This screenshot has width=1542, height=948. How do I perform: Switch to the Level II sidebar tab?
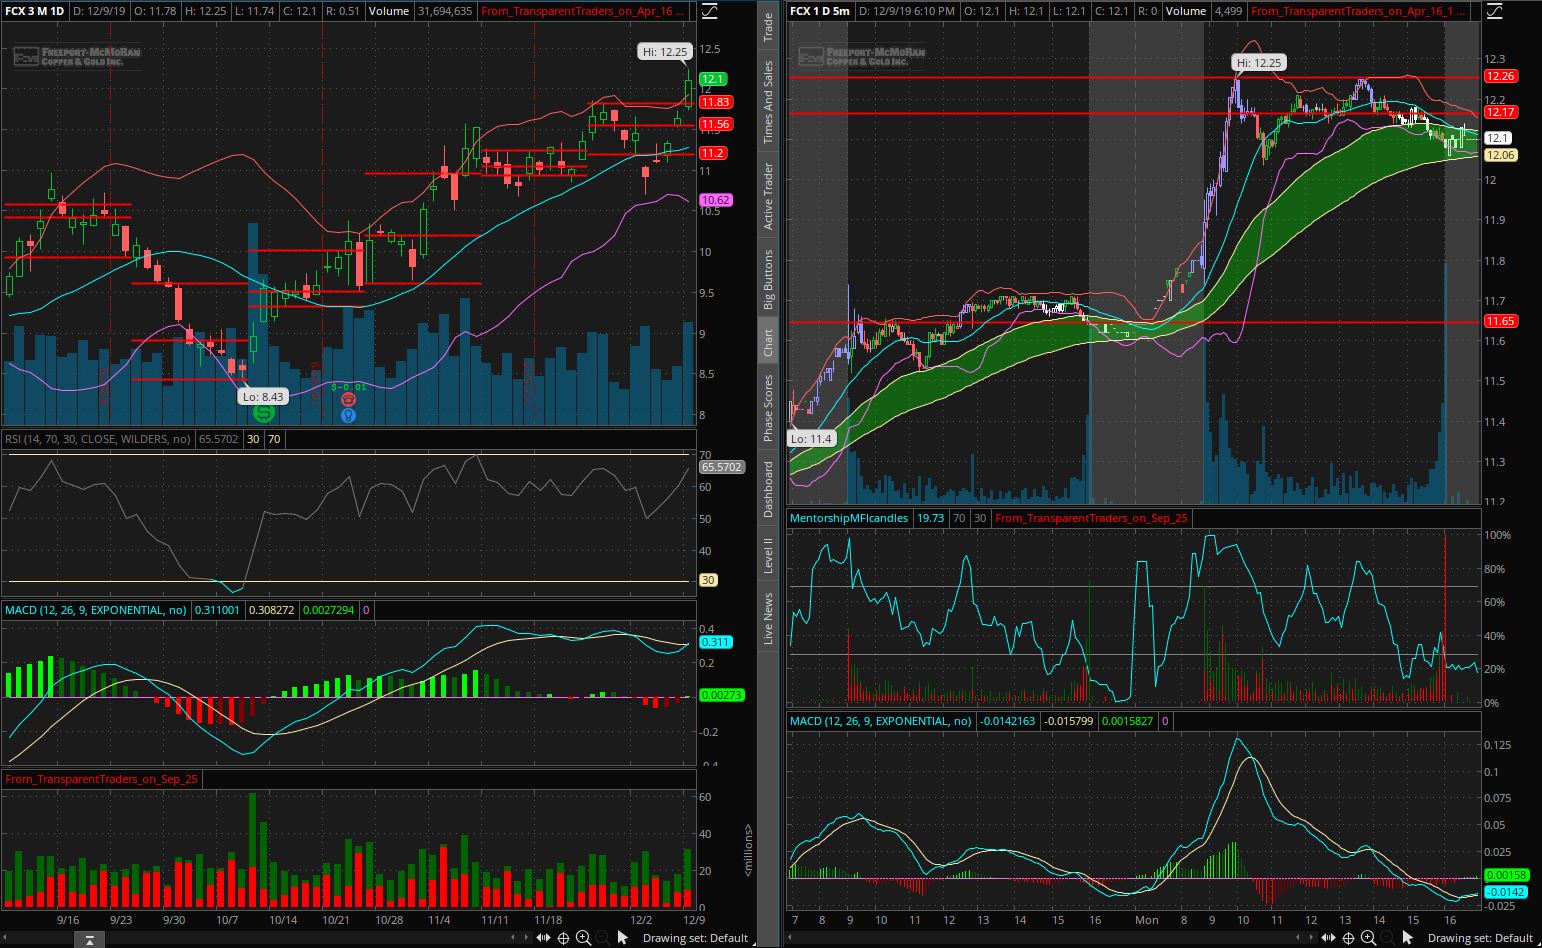pos(768,555)
